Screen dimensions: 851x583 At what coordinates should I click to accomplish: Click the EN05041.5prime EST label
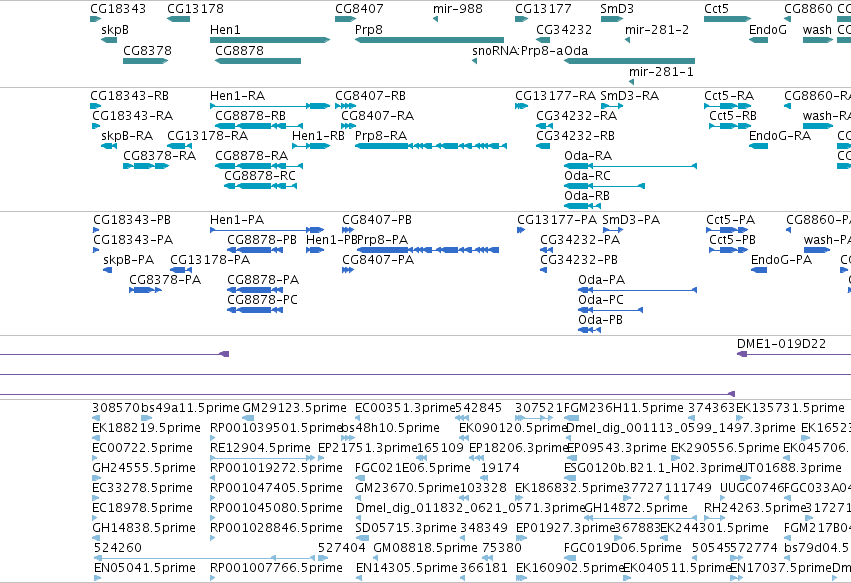pos(144,568)
